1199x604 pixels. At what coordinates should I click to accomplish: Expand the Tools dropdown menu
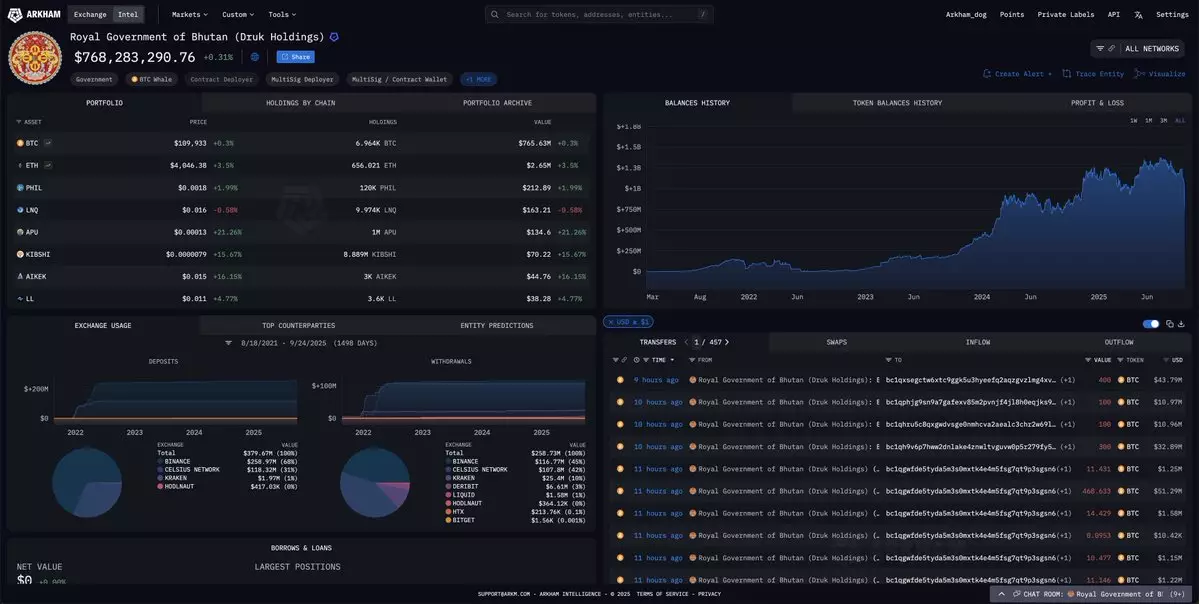click(x=282, y=15)
